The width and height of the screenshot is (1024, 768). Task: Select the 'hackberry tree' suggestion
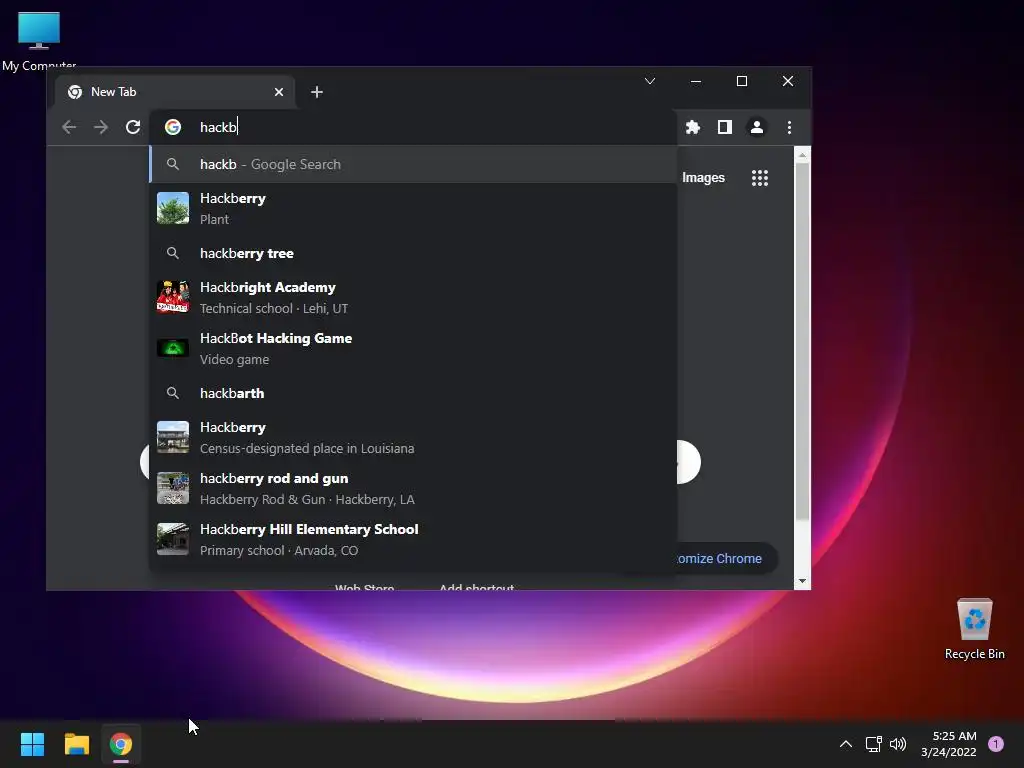pos(413,253)
